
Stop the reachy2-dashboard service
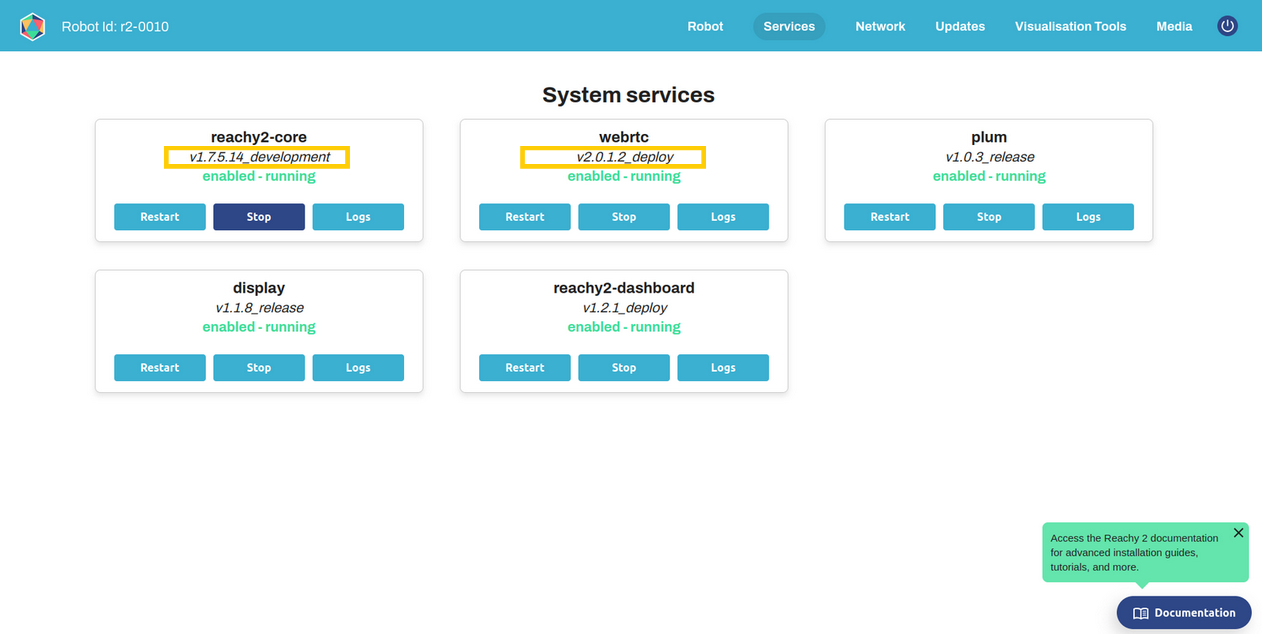click(624, 368)
